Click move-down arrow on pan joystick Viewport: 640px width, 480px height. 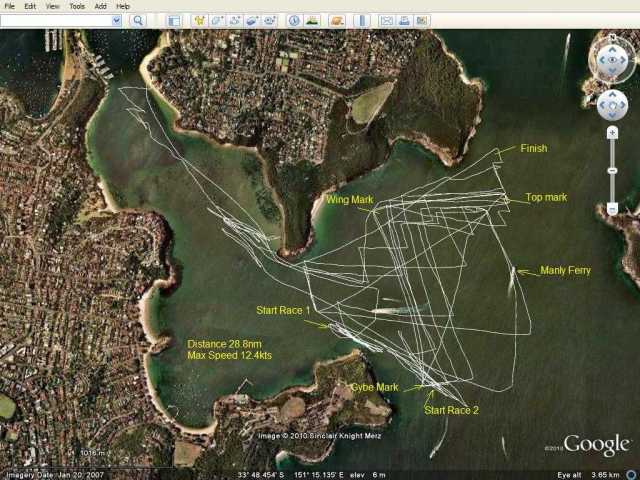click(x=612, y=116)
